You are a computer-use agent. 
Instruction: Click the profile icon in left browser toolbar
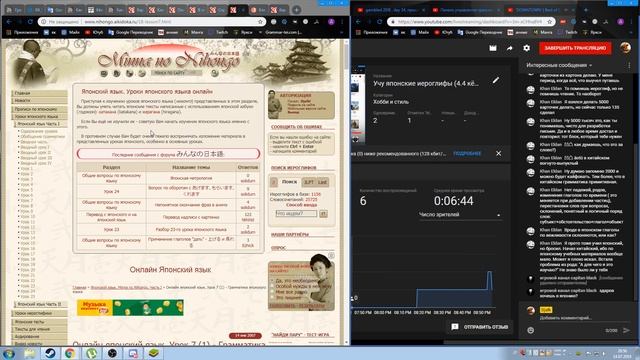coord(331,22)
